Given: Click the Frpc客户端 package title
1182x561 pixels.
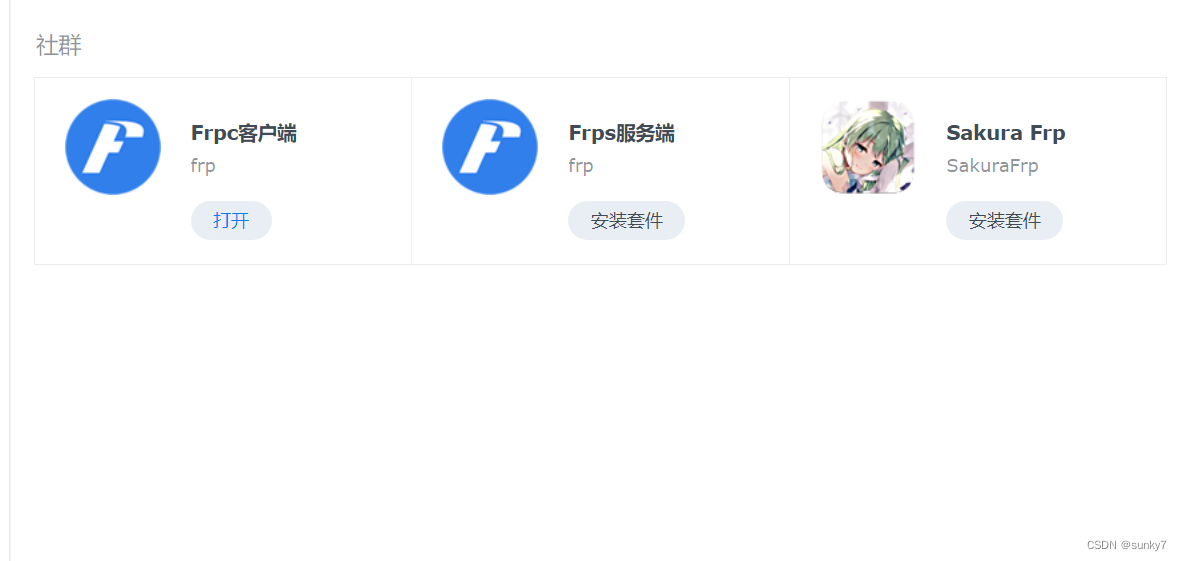Looking at the screenshot, I should click(x=243, y=133).
